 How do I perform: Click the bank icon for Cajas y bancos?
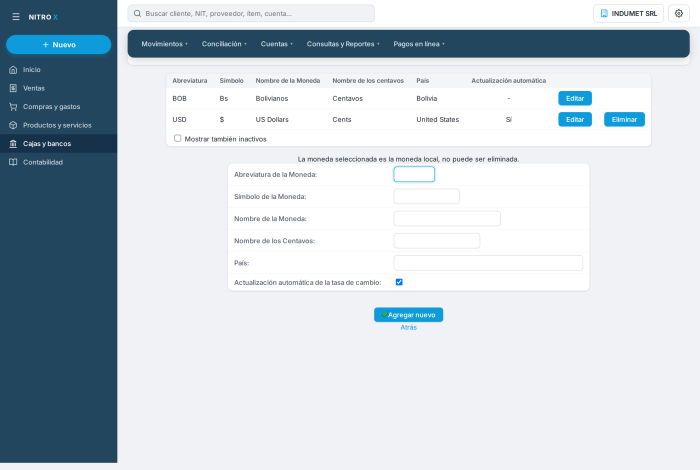pos(13,144)
